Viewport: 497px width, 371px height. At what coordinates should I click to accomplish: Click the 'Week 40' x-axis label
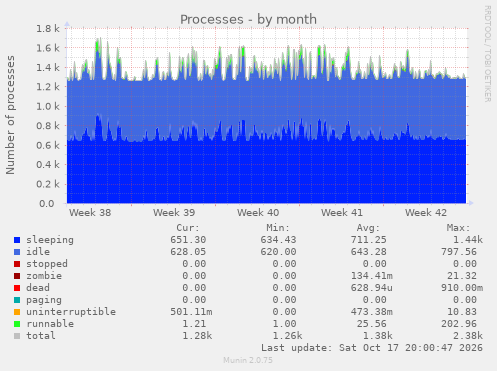click(258, 213)
